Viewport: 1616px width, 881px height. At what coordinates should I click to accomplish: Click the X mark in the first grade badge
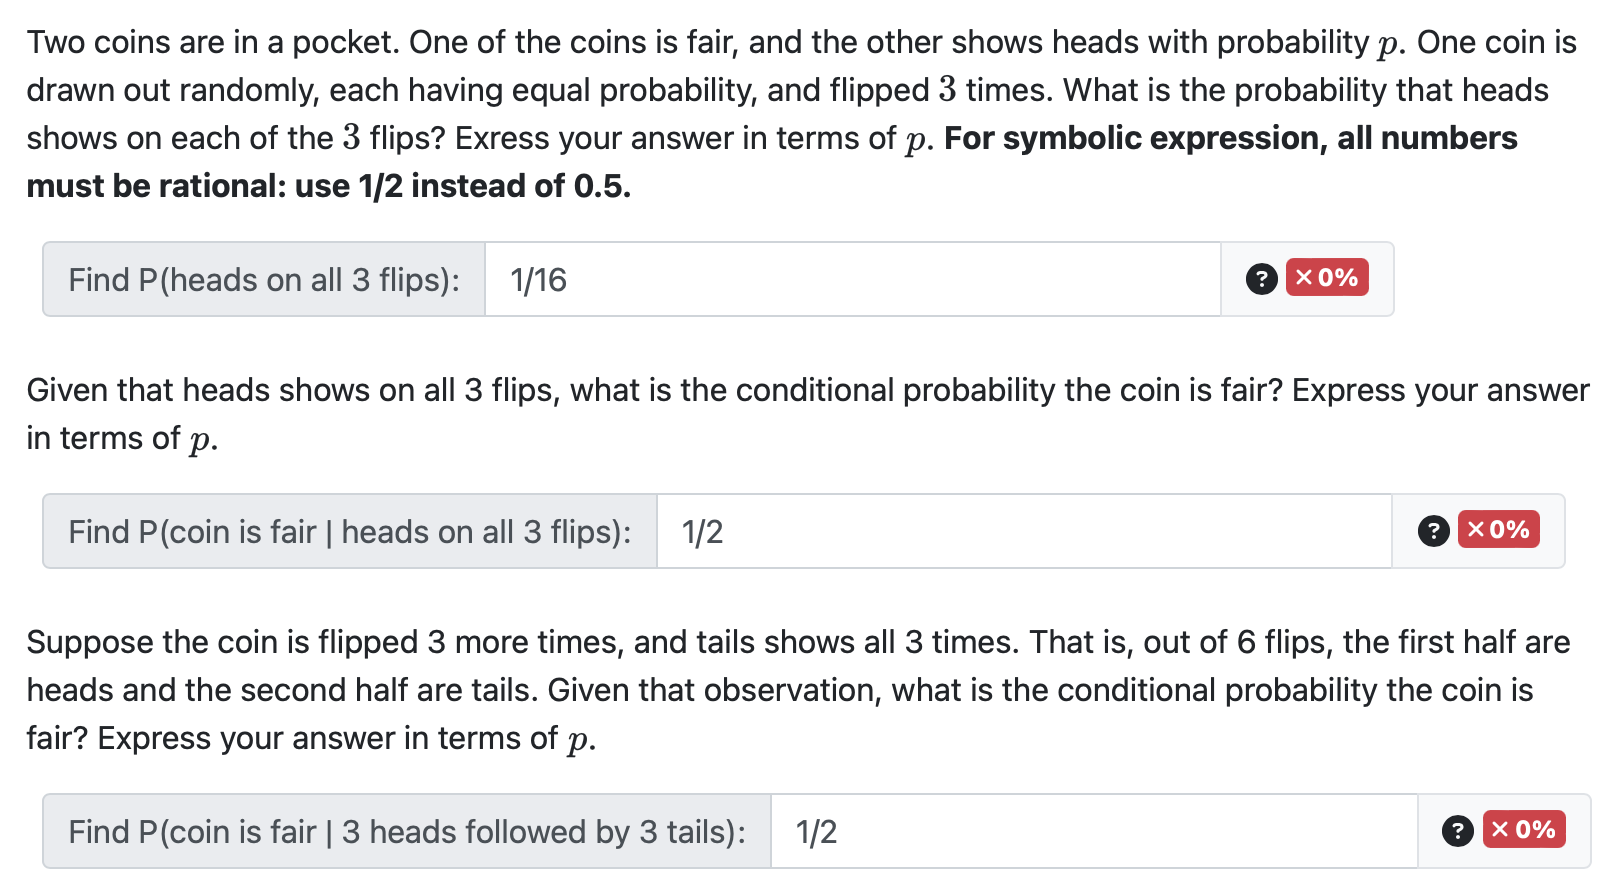click(1304, 279)
